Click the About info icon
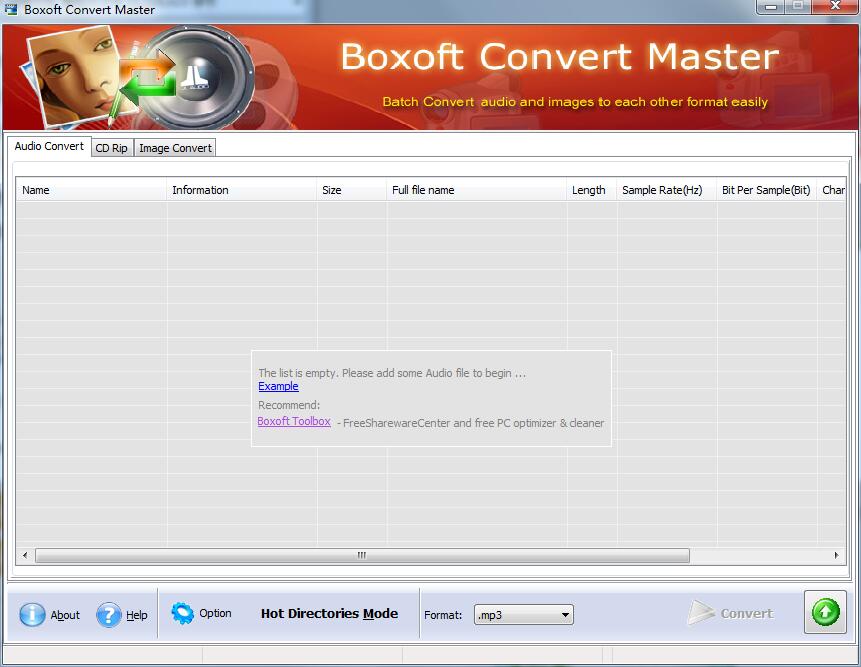 pos(32,614)
